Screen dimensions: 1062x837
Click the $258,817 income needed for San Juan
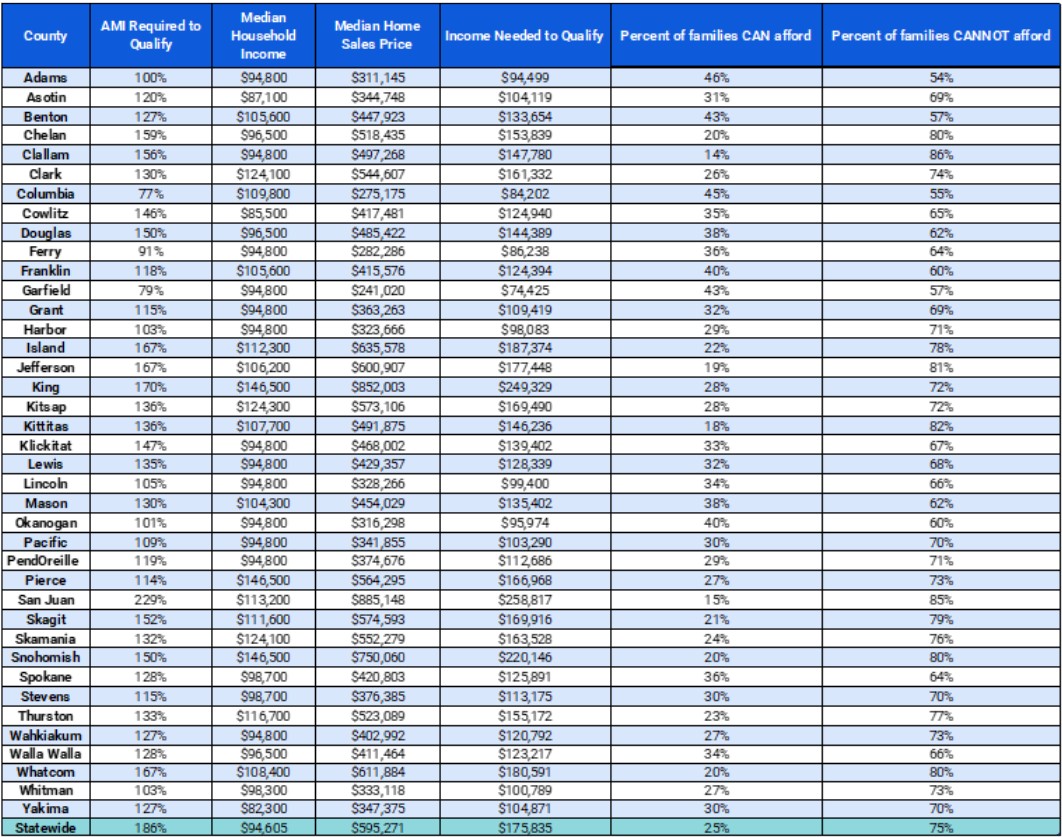pos(525,600)
